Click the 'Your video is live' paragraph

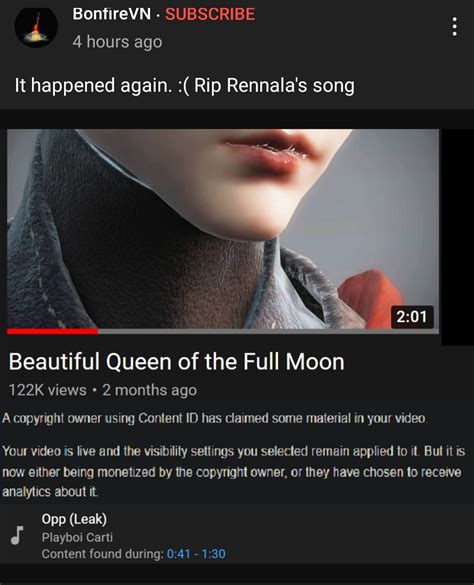(x=234, y=472)
